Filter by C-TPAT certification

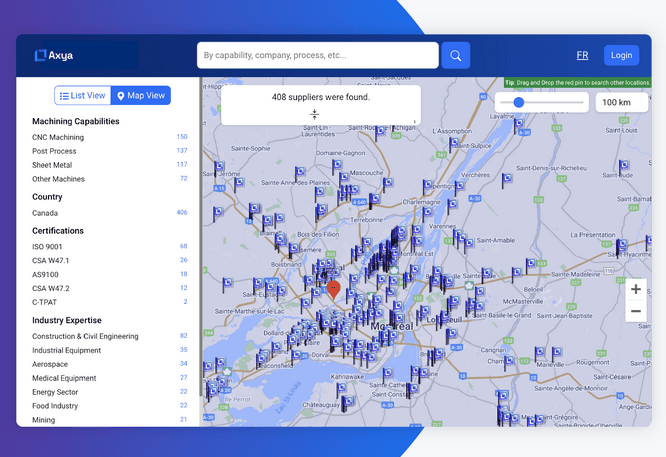(110, 302)
